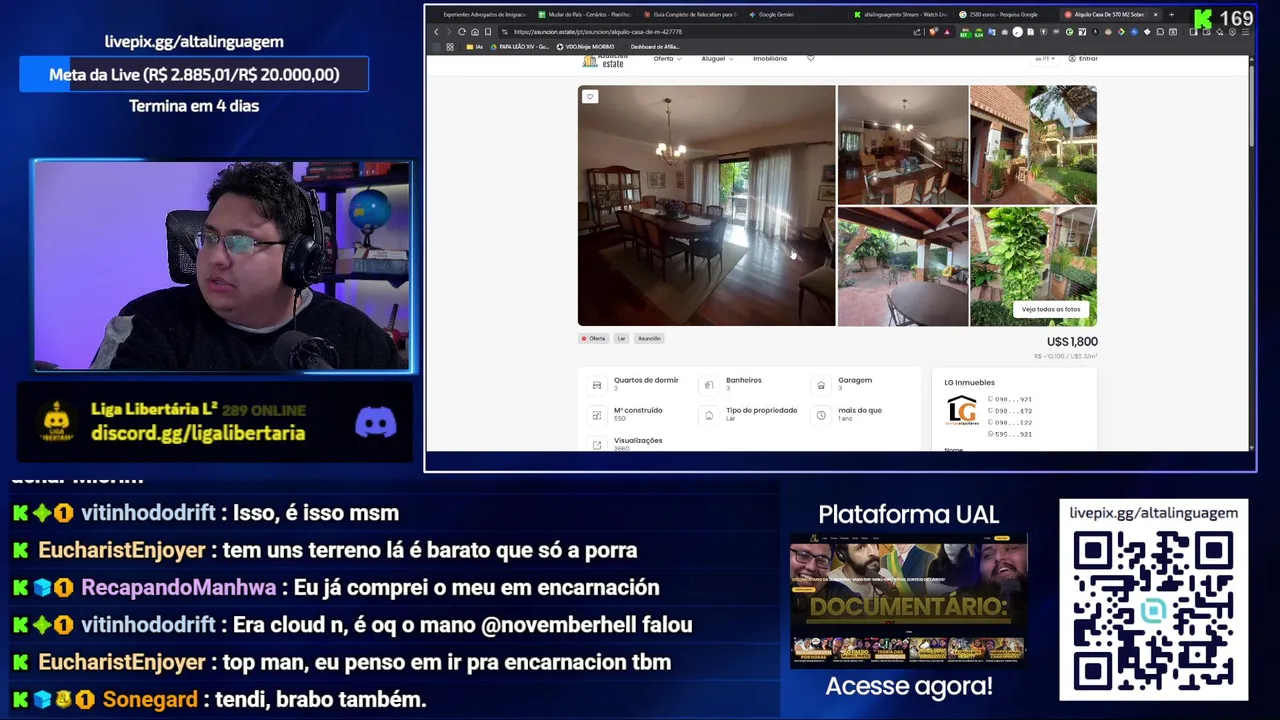Viewport: 1280px width, 720px height.
Task: Click the Lar tag below photos
Action: (x=621, y=339)
